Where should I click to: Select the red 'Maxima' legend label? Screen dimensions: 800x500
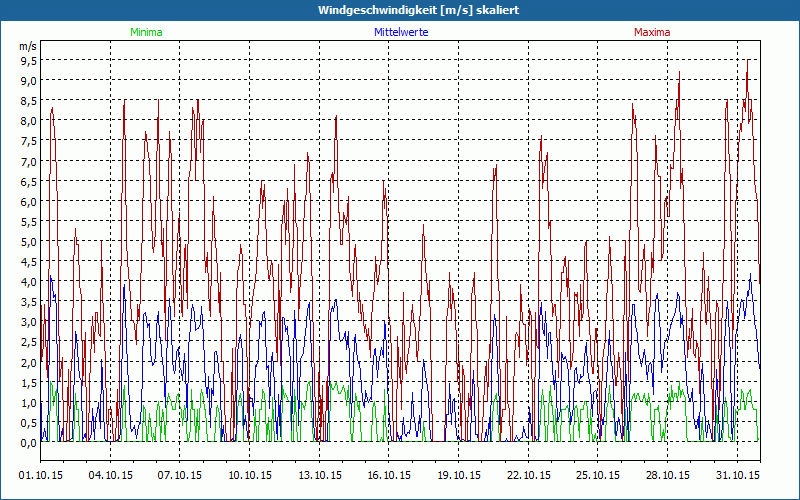pos(652,32)
